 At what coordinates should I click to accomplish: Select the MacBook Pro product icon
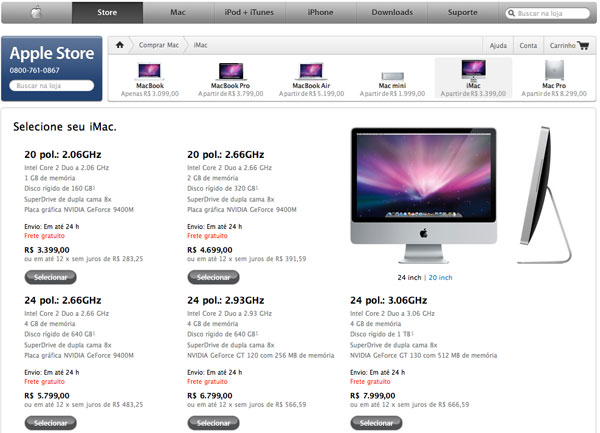pyautogui.click(x=230, y=72)
